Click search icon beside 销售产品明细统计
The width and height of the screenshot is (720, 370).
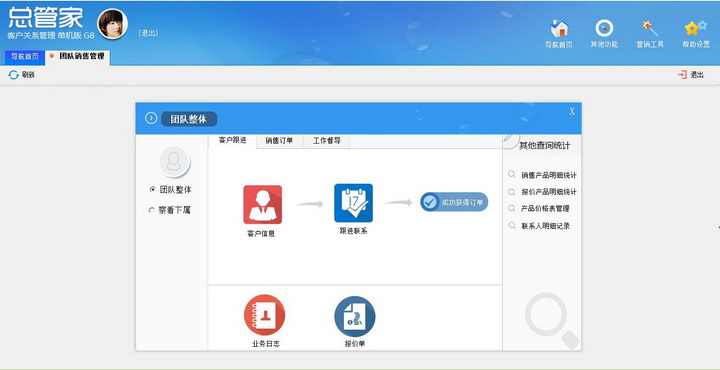pos(512,174)
